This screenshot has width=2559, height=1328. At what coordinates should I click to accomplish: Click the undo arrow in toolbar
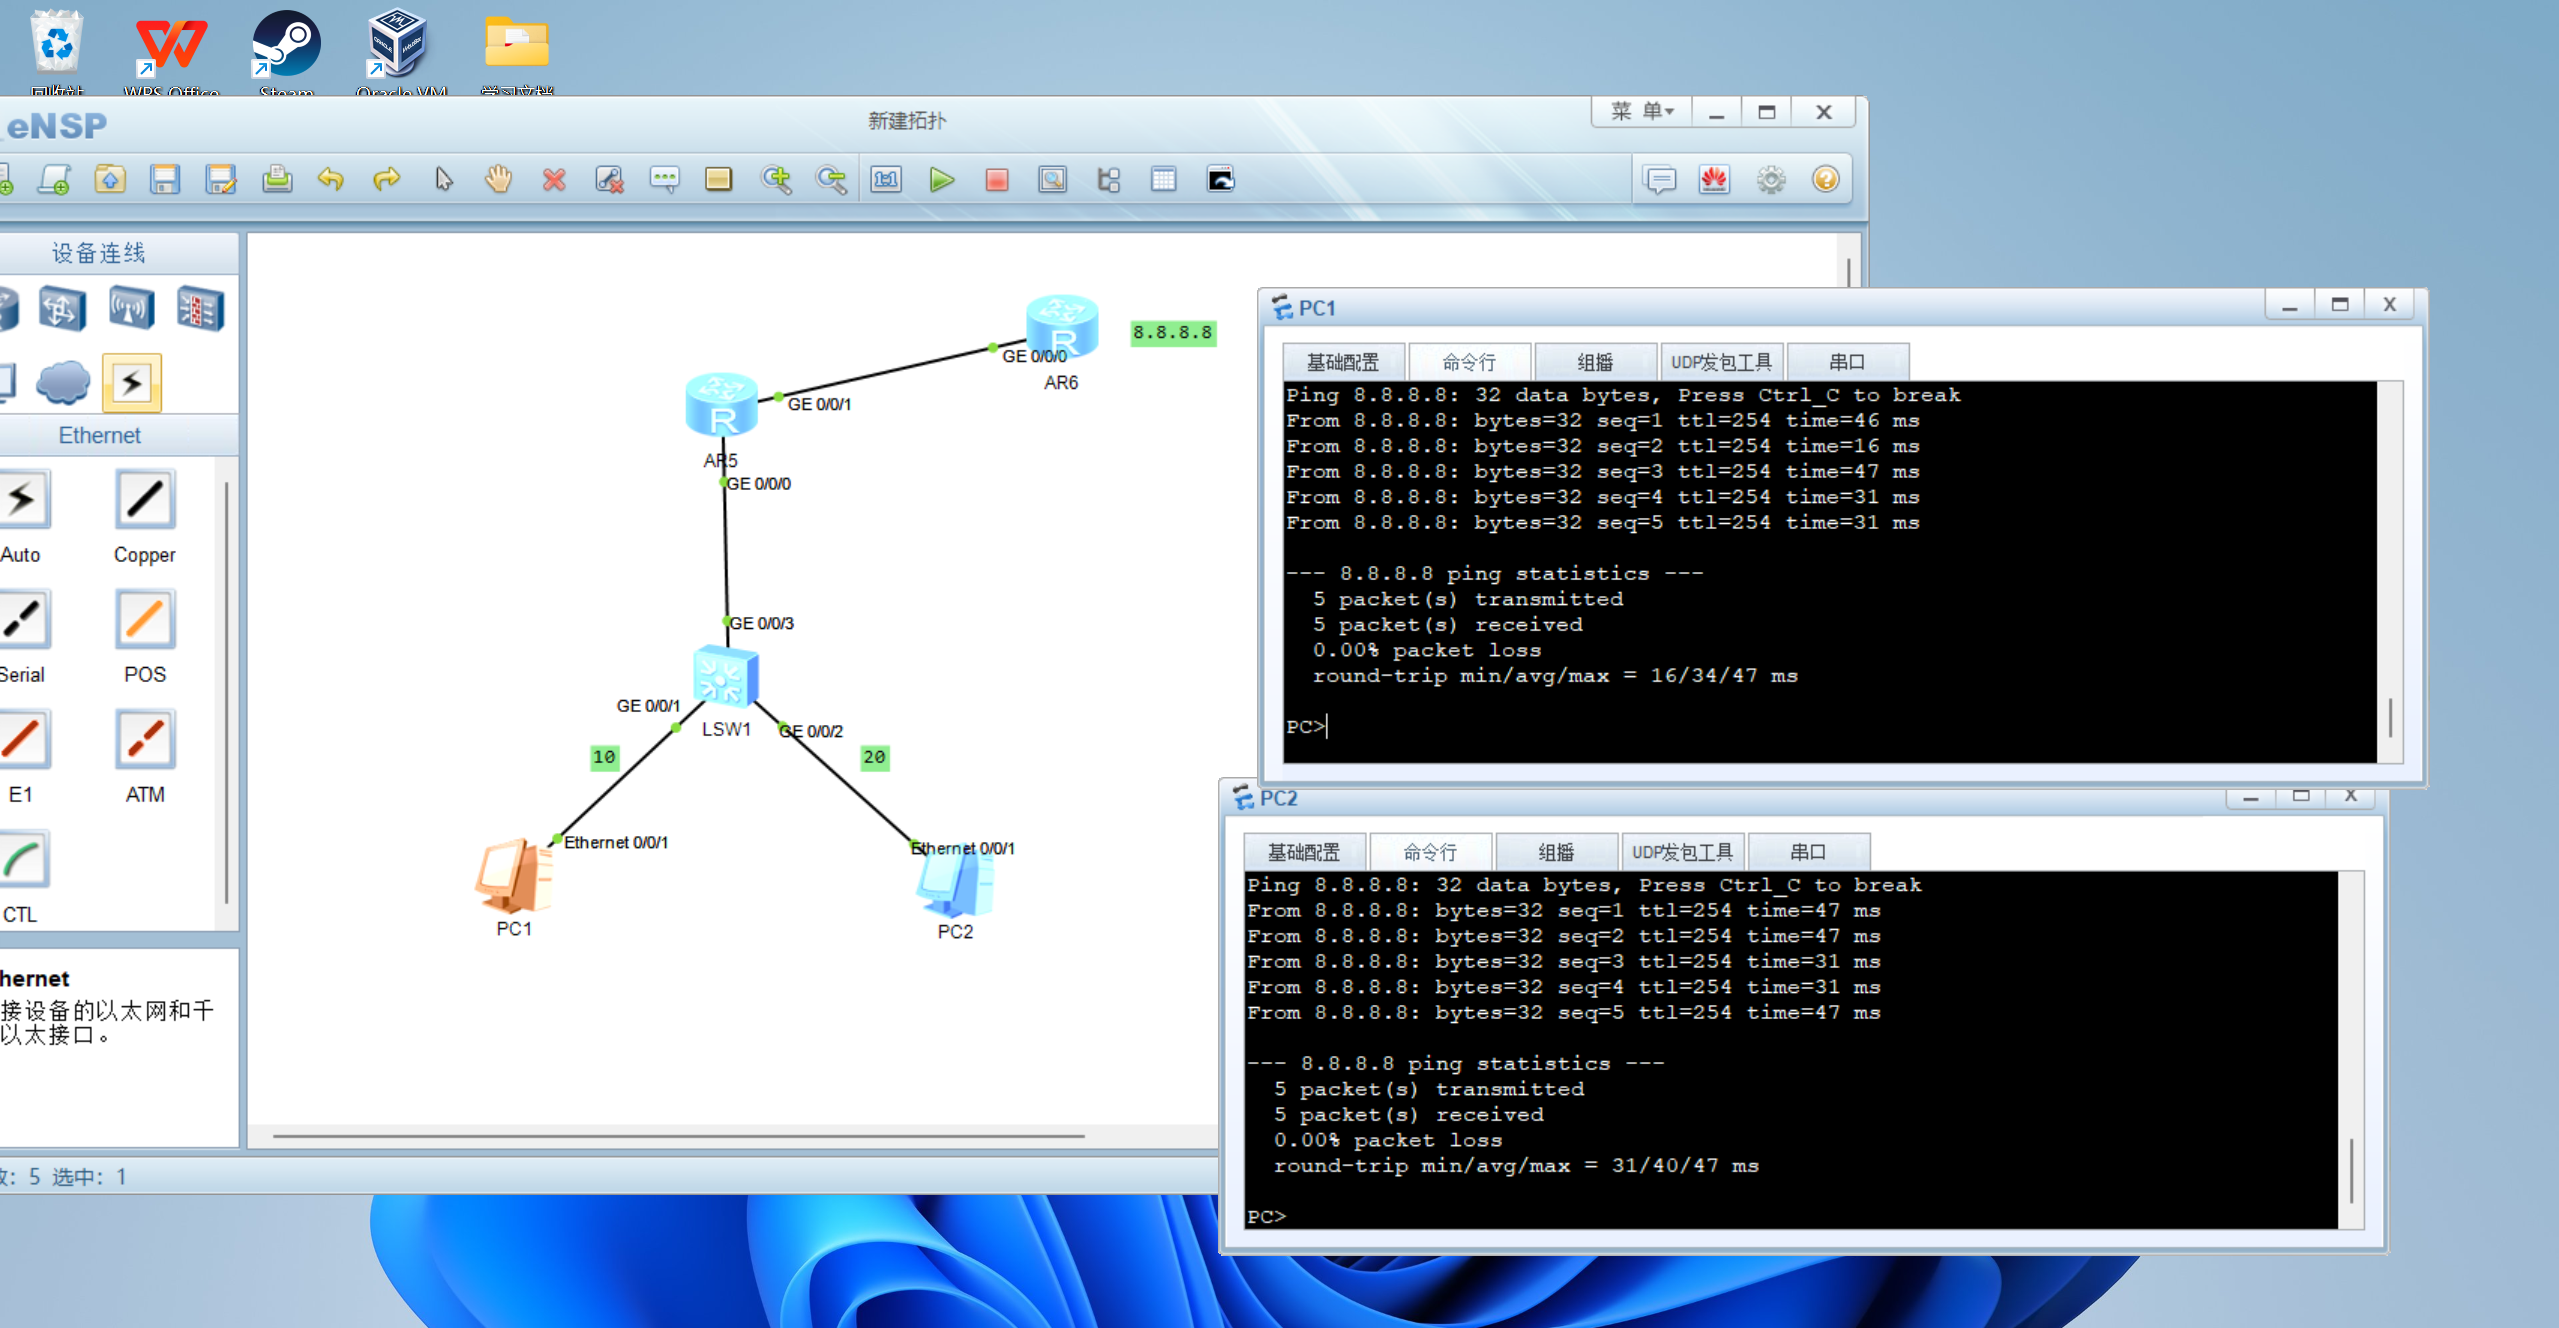(331, 180)
